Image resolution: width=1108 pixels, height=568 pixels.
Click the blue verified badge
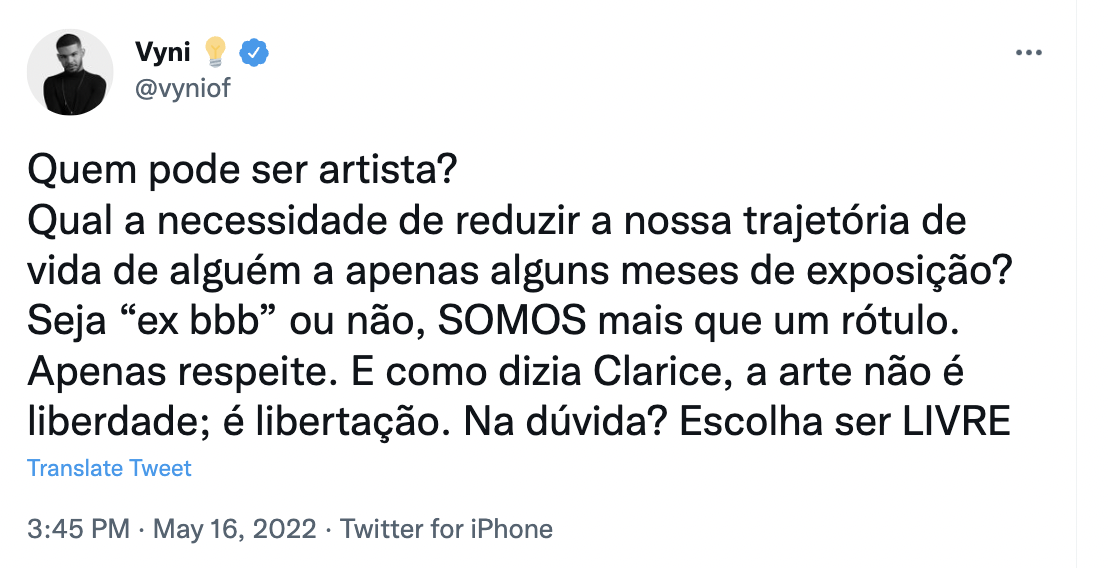click(x=256, y=51)
